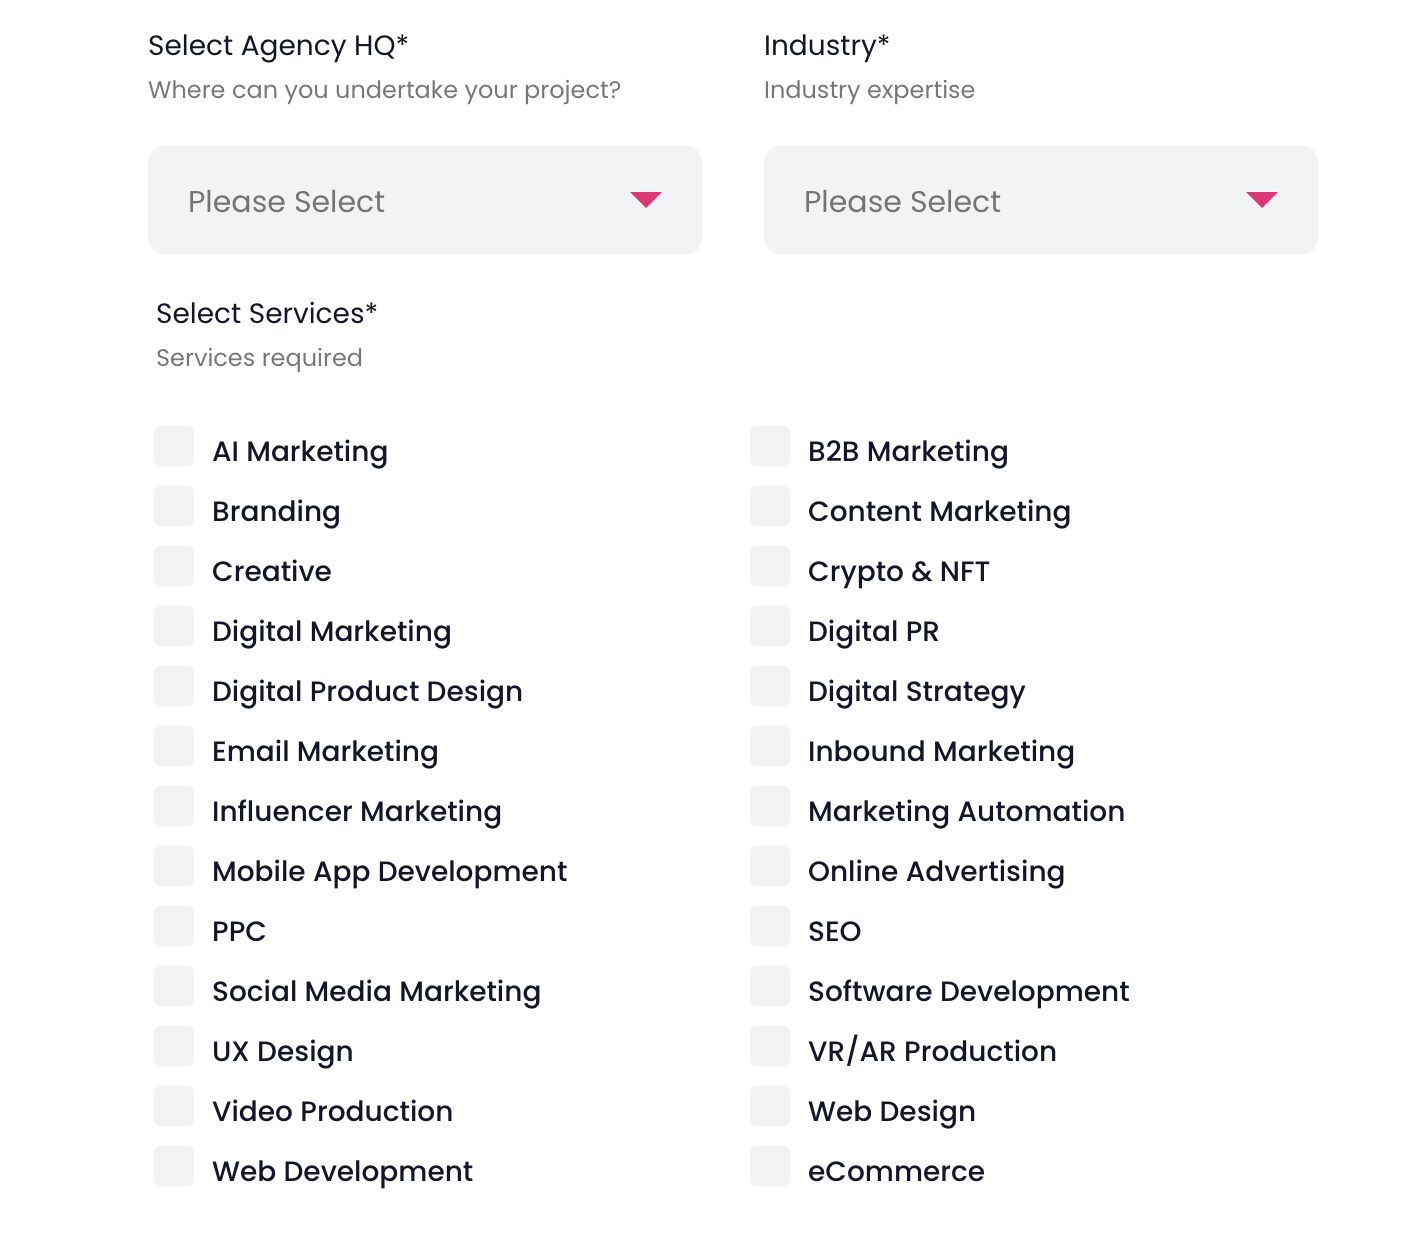Select the Digital Marketing checkbox
The height and width of the screenshot is (1236, 1420).
pos(174,626)
